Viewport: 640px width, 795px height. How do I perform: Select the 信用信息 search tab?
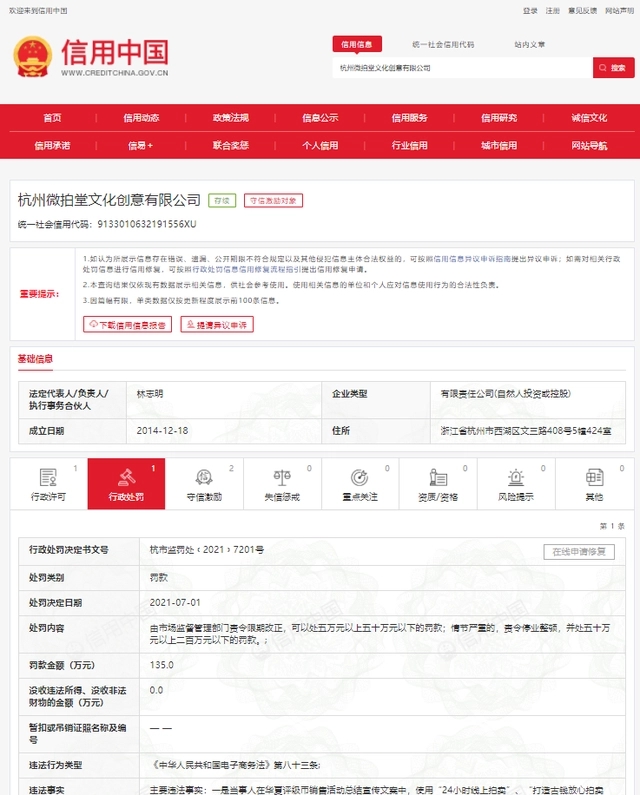(357, 45)
